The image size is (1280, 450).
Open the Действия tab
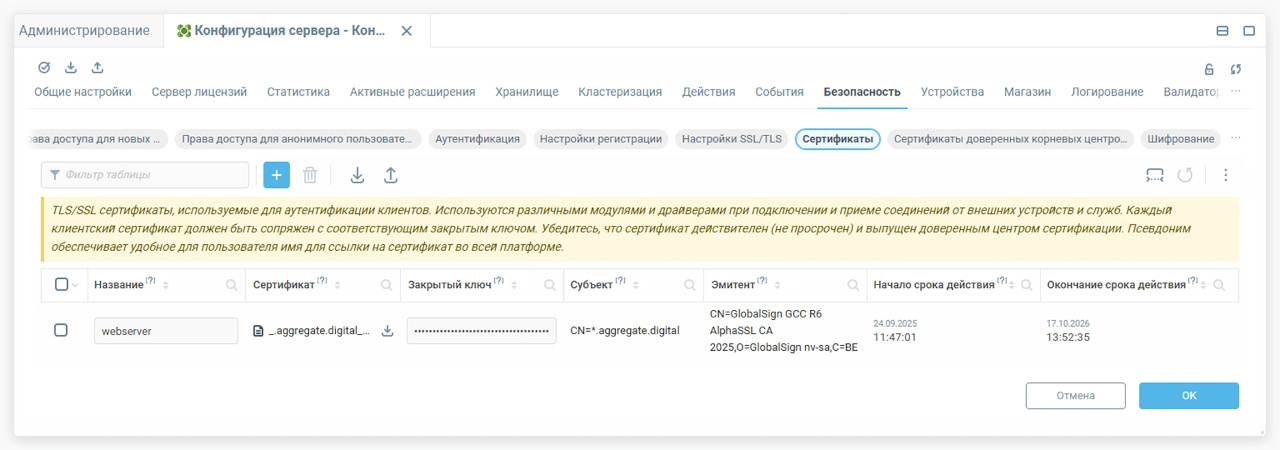point(709,91)
